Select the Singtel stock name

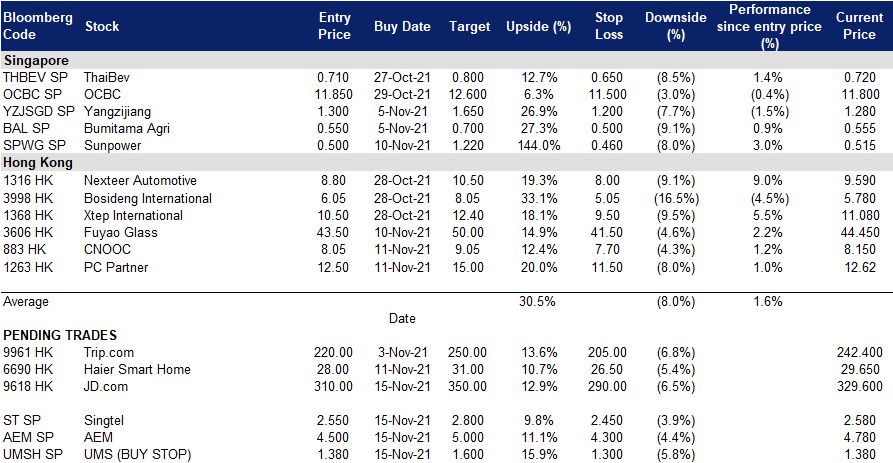(x=104, y=421)
